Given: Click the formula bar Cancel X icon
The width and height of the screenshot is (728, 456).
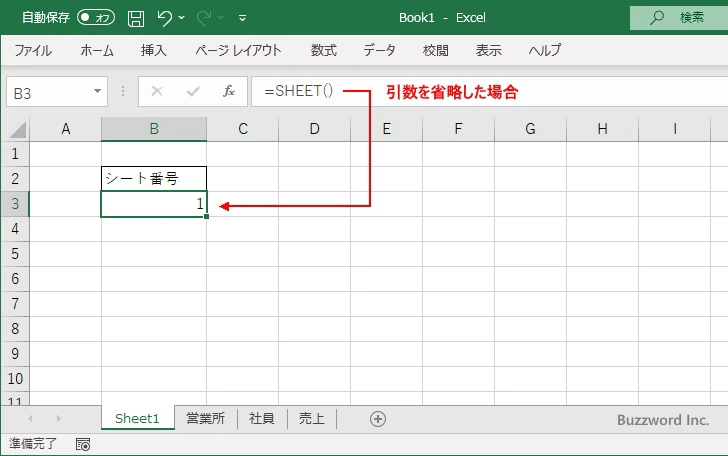Looking at the screenshot, I should (157, 92).
